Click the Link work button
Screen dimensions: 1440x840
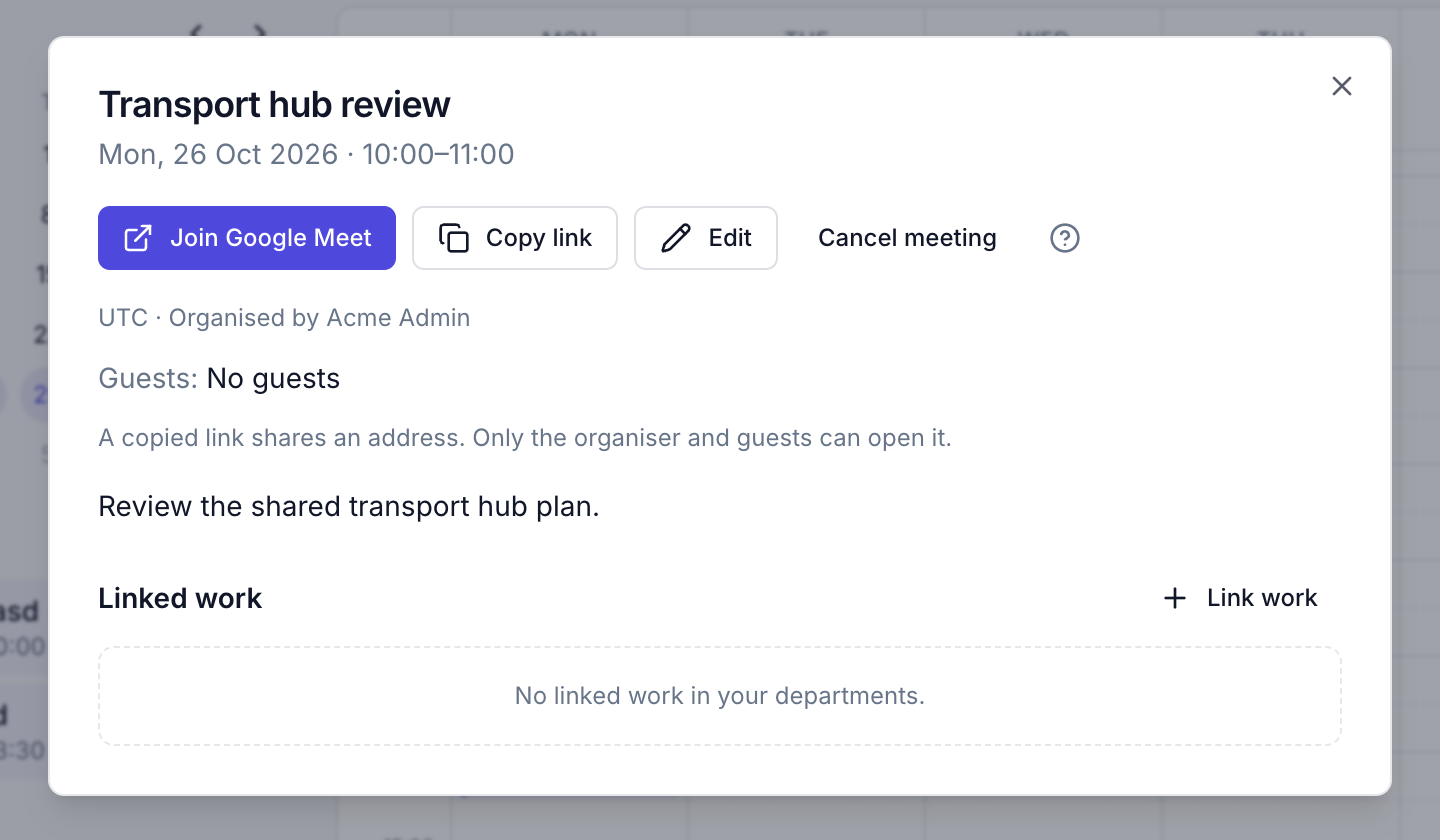point(1240,598)
